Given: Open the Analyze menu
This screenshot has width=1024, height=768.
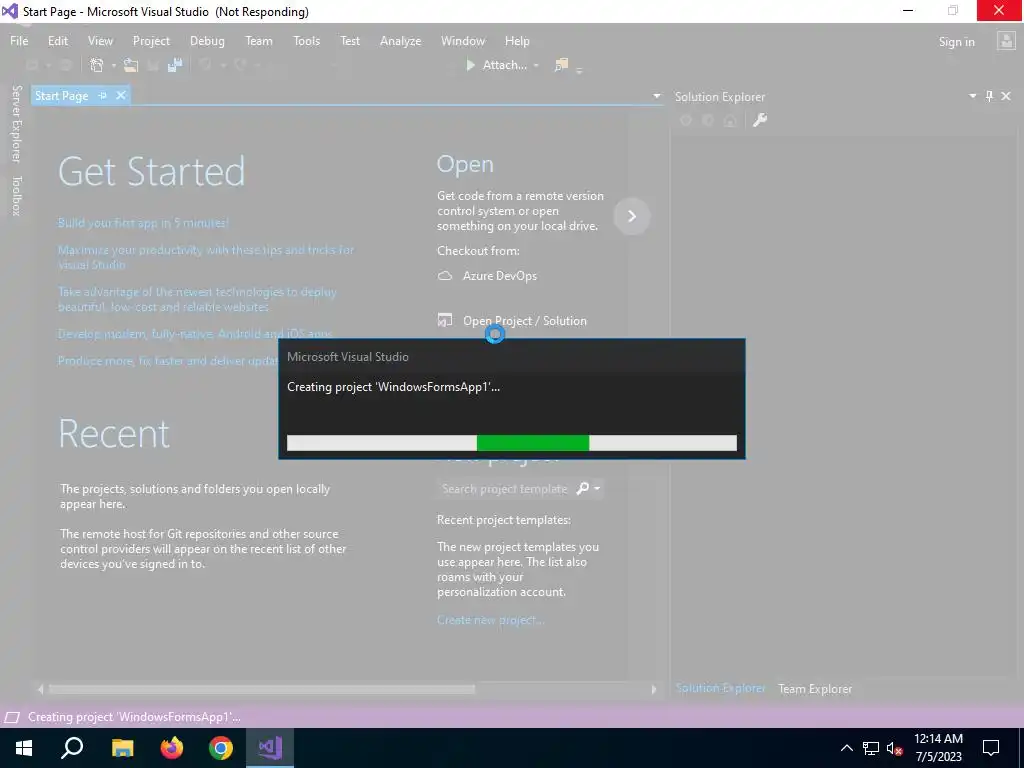Looking at the screenshot, I should [x=400, y=40].
